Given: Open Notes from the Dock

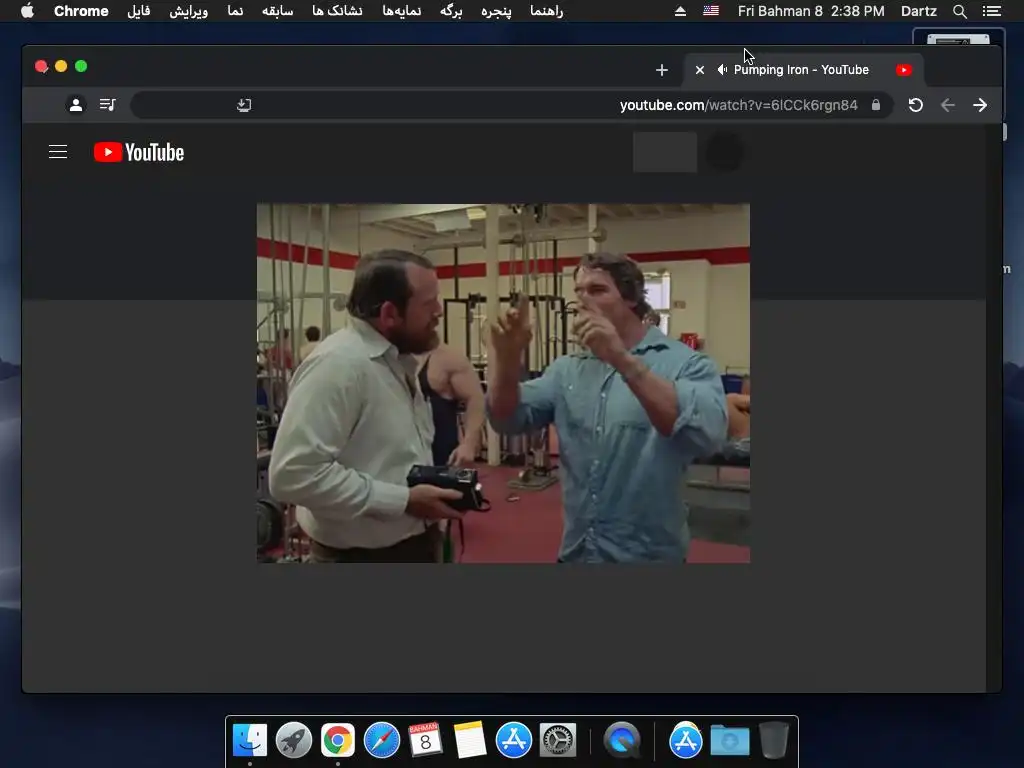Looking at the screenshot, I should click(470, 741).
